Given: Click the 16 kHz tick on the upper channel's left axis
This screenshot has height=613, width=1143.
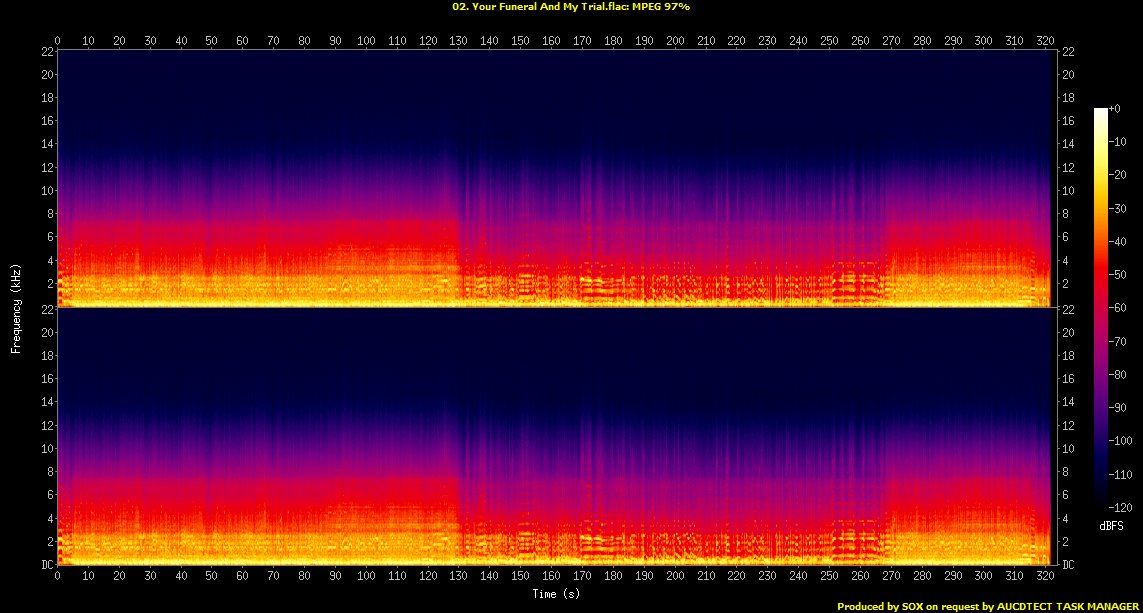Looking at the screenshot, I should pyautogui.click(x=45, y=121).
